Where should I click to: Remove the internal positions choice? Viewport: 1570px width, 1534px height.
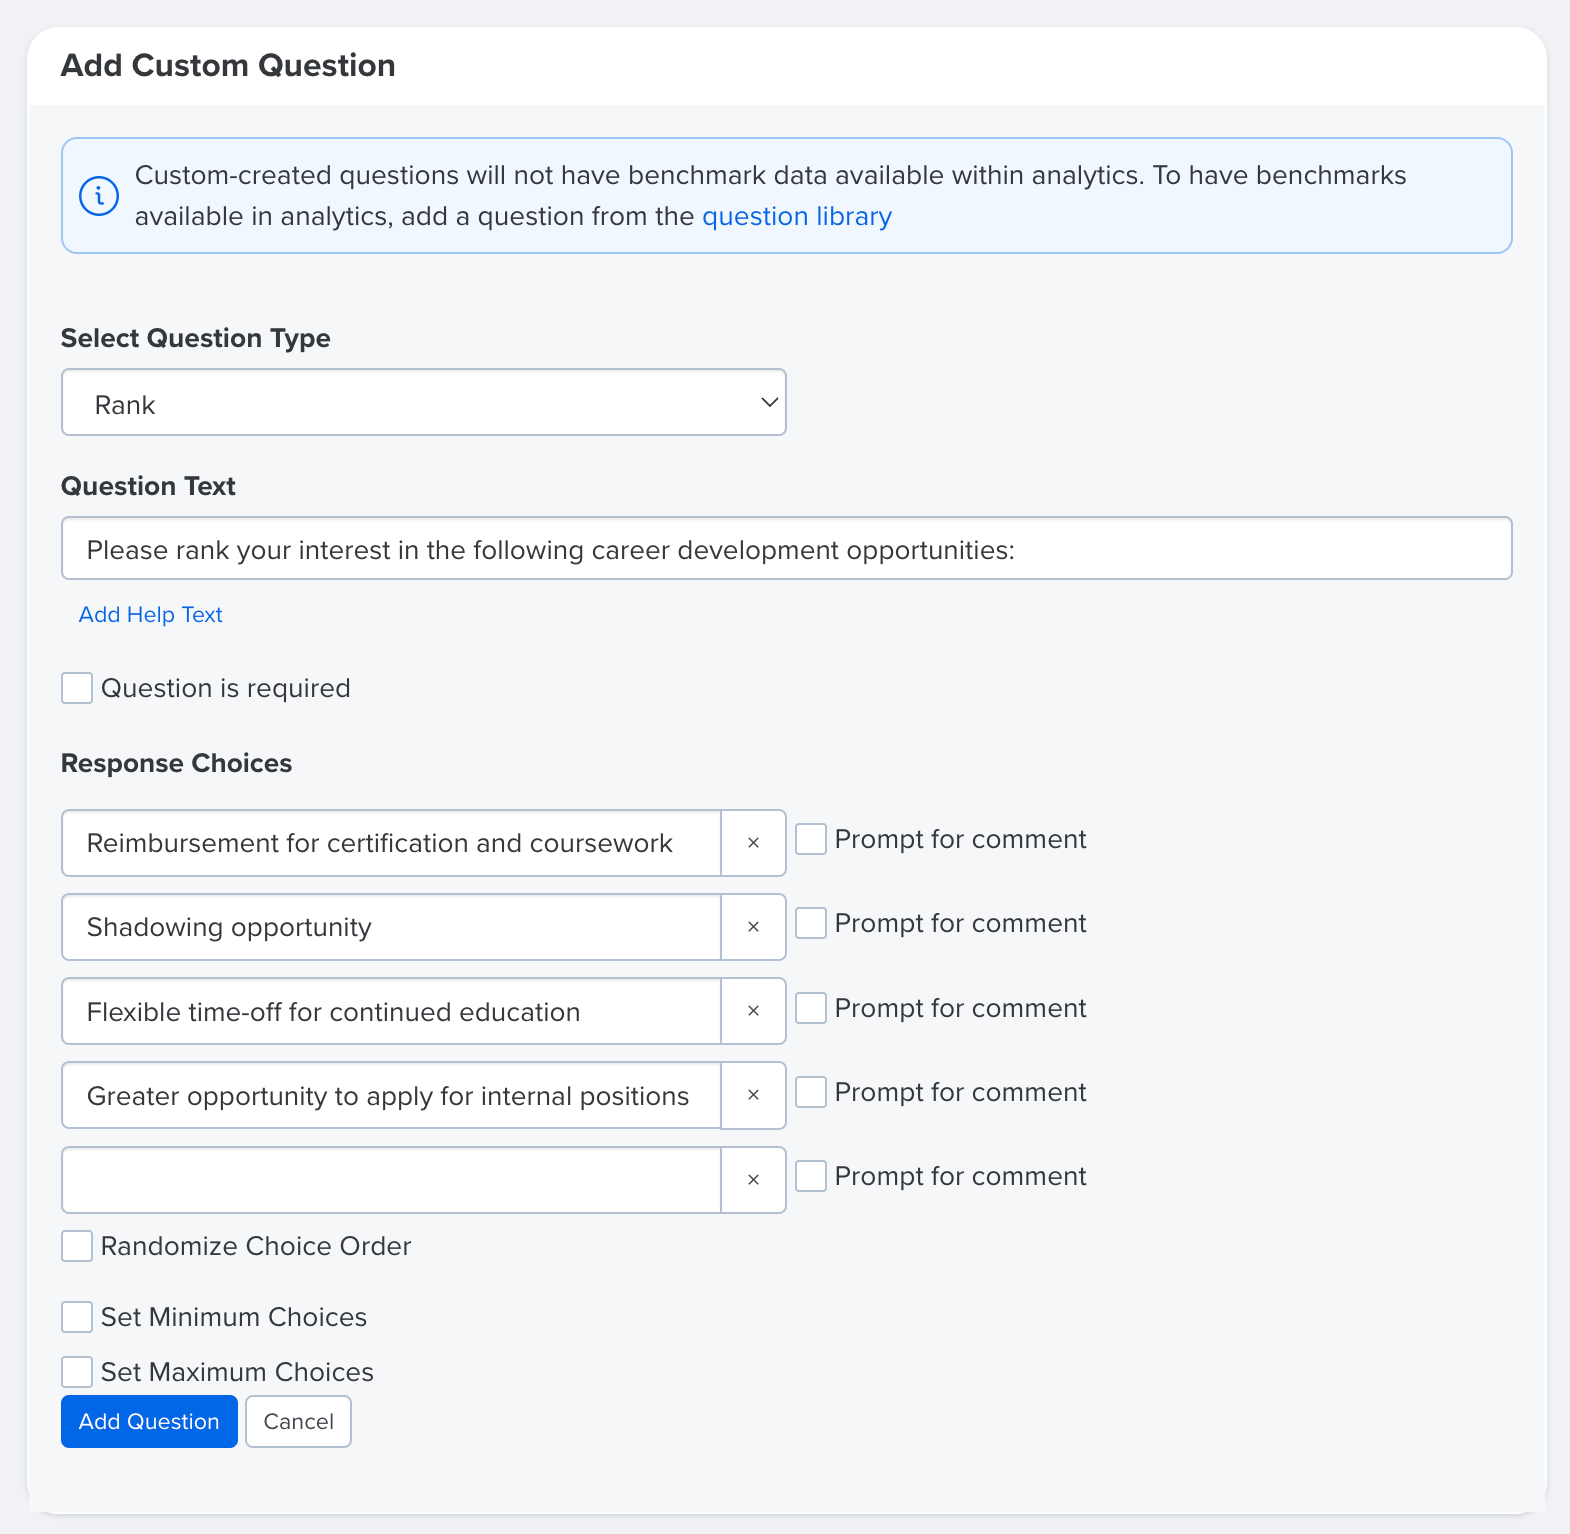pyautogui.click(x=753, y=1095)
